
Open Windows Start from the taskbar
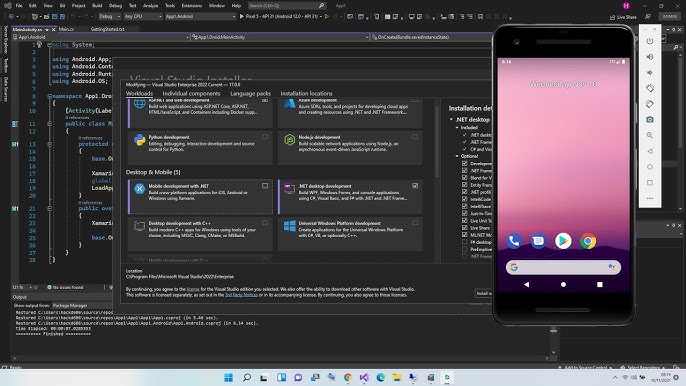(x=228, y=377)
